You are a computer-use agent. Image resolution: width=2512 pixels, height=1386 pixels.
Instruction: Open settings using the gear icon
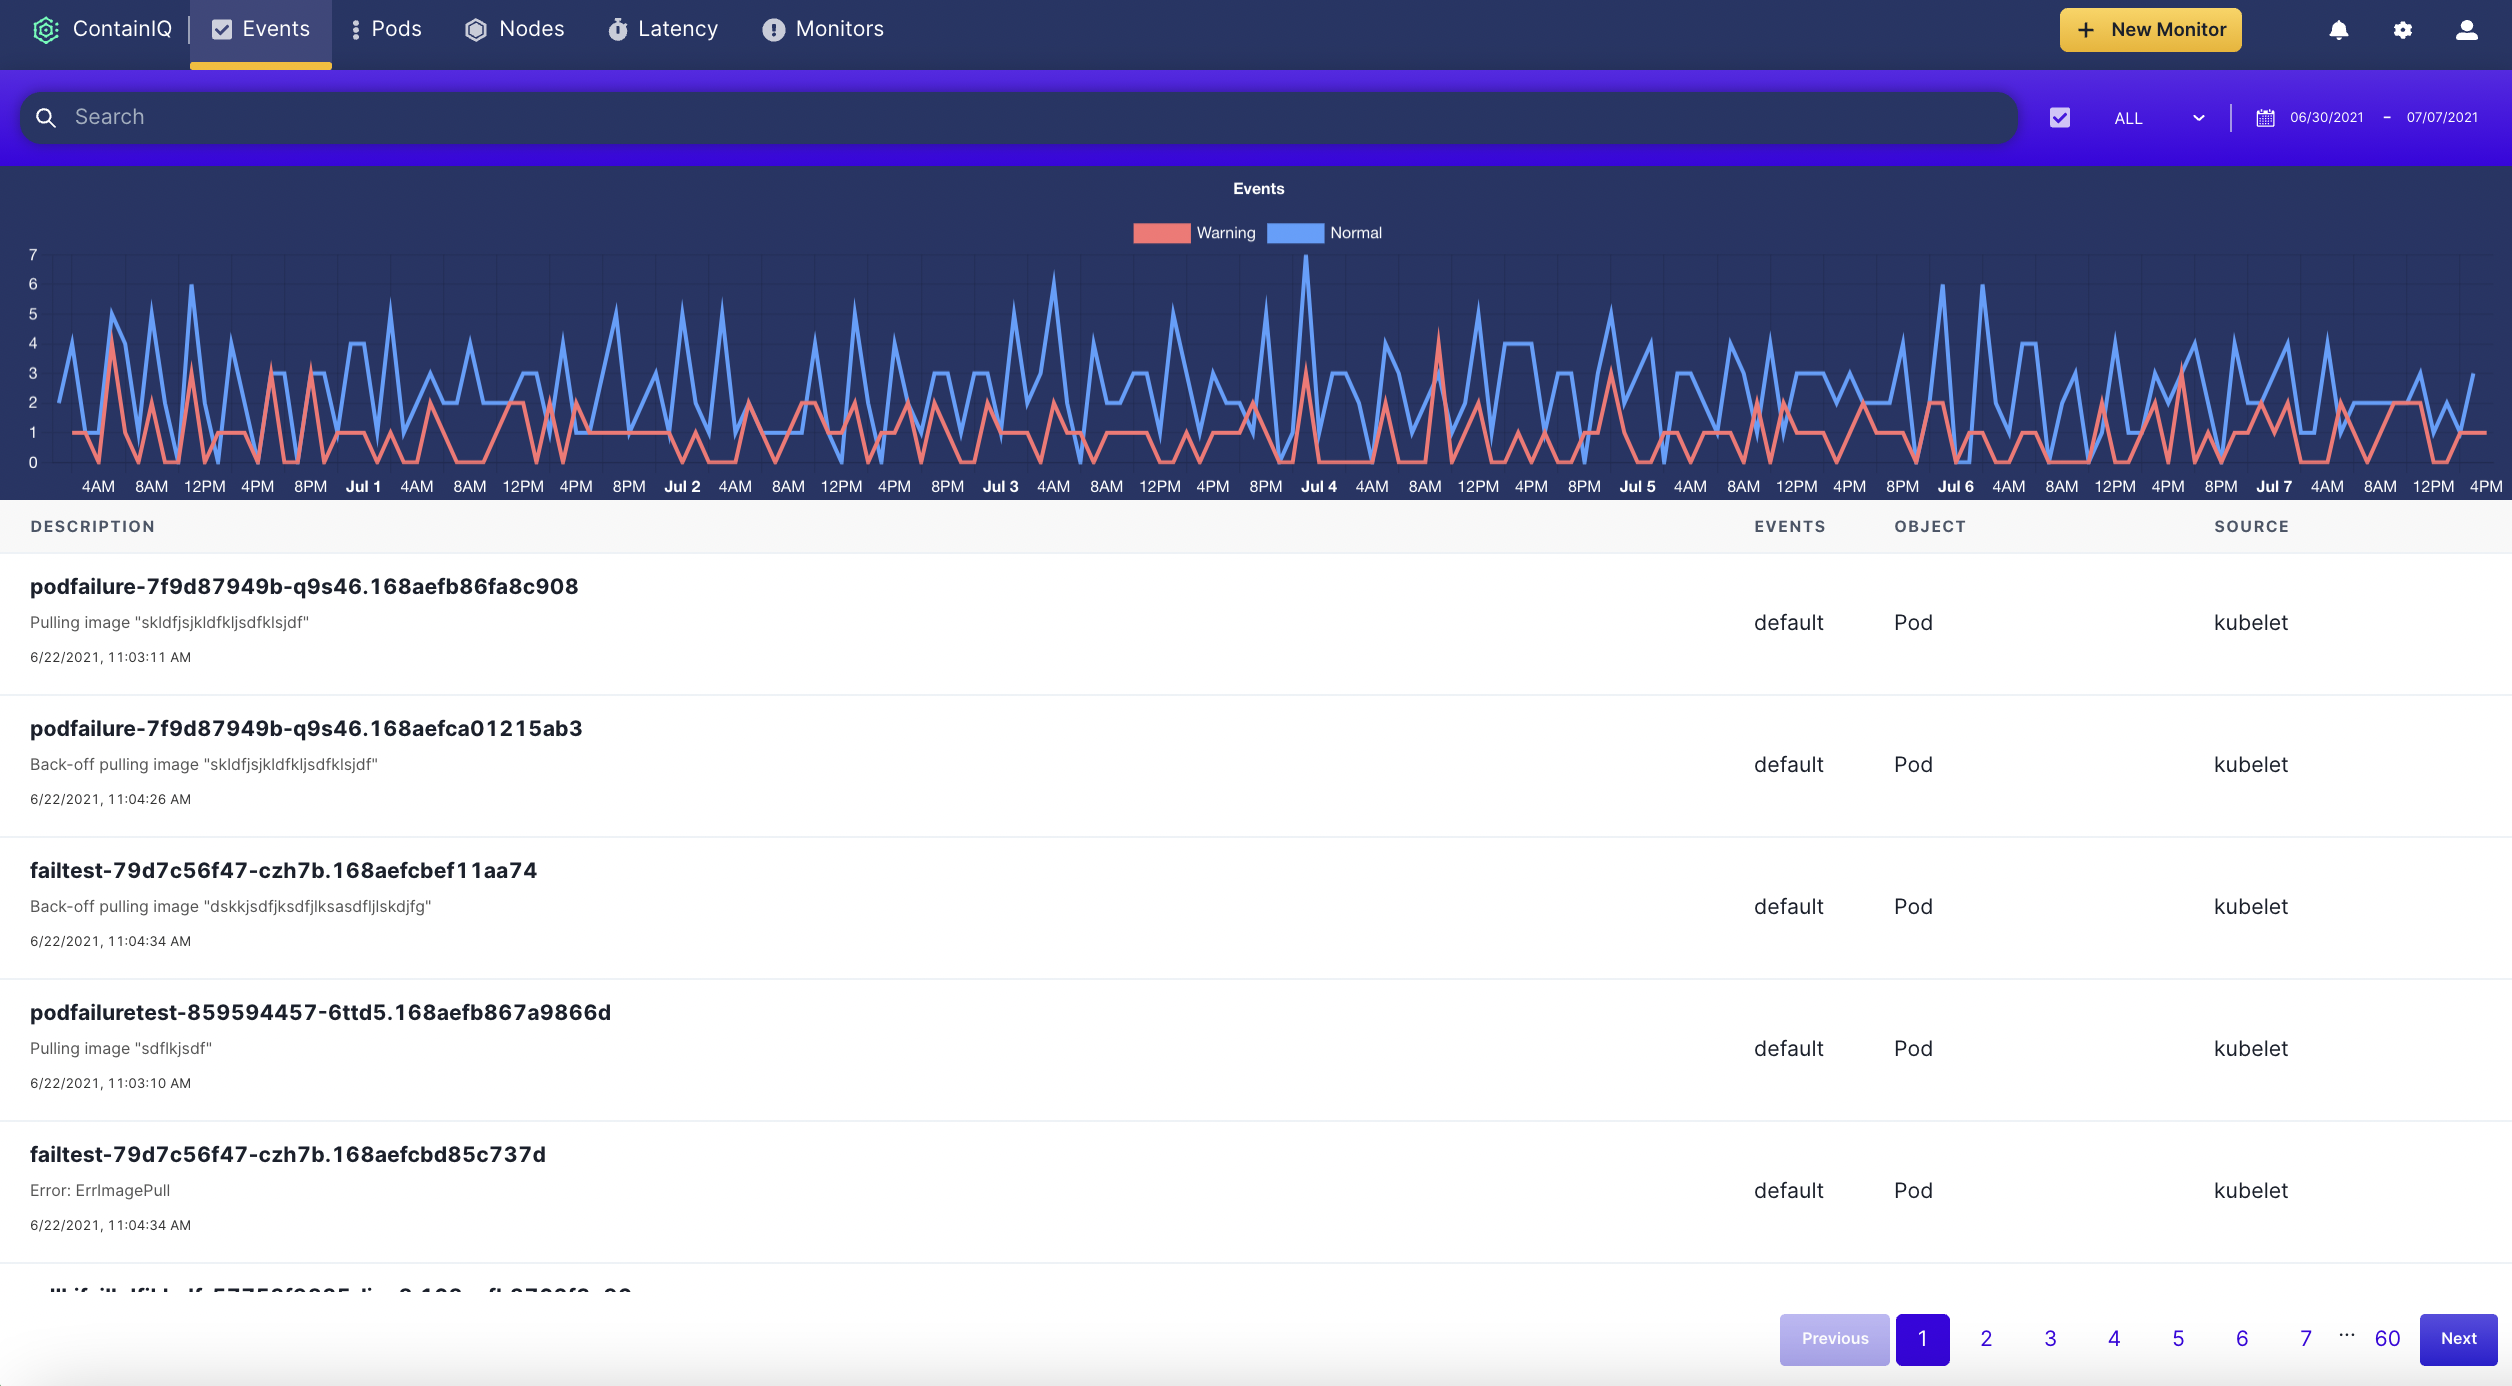point(2403,30)
